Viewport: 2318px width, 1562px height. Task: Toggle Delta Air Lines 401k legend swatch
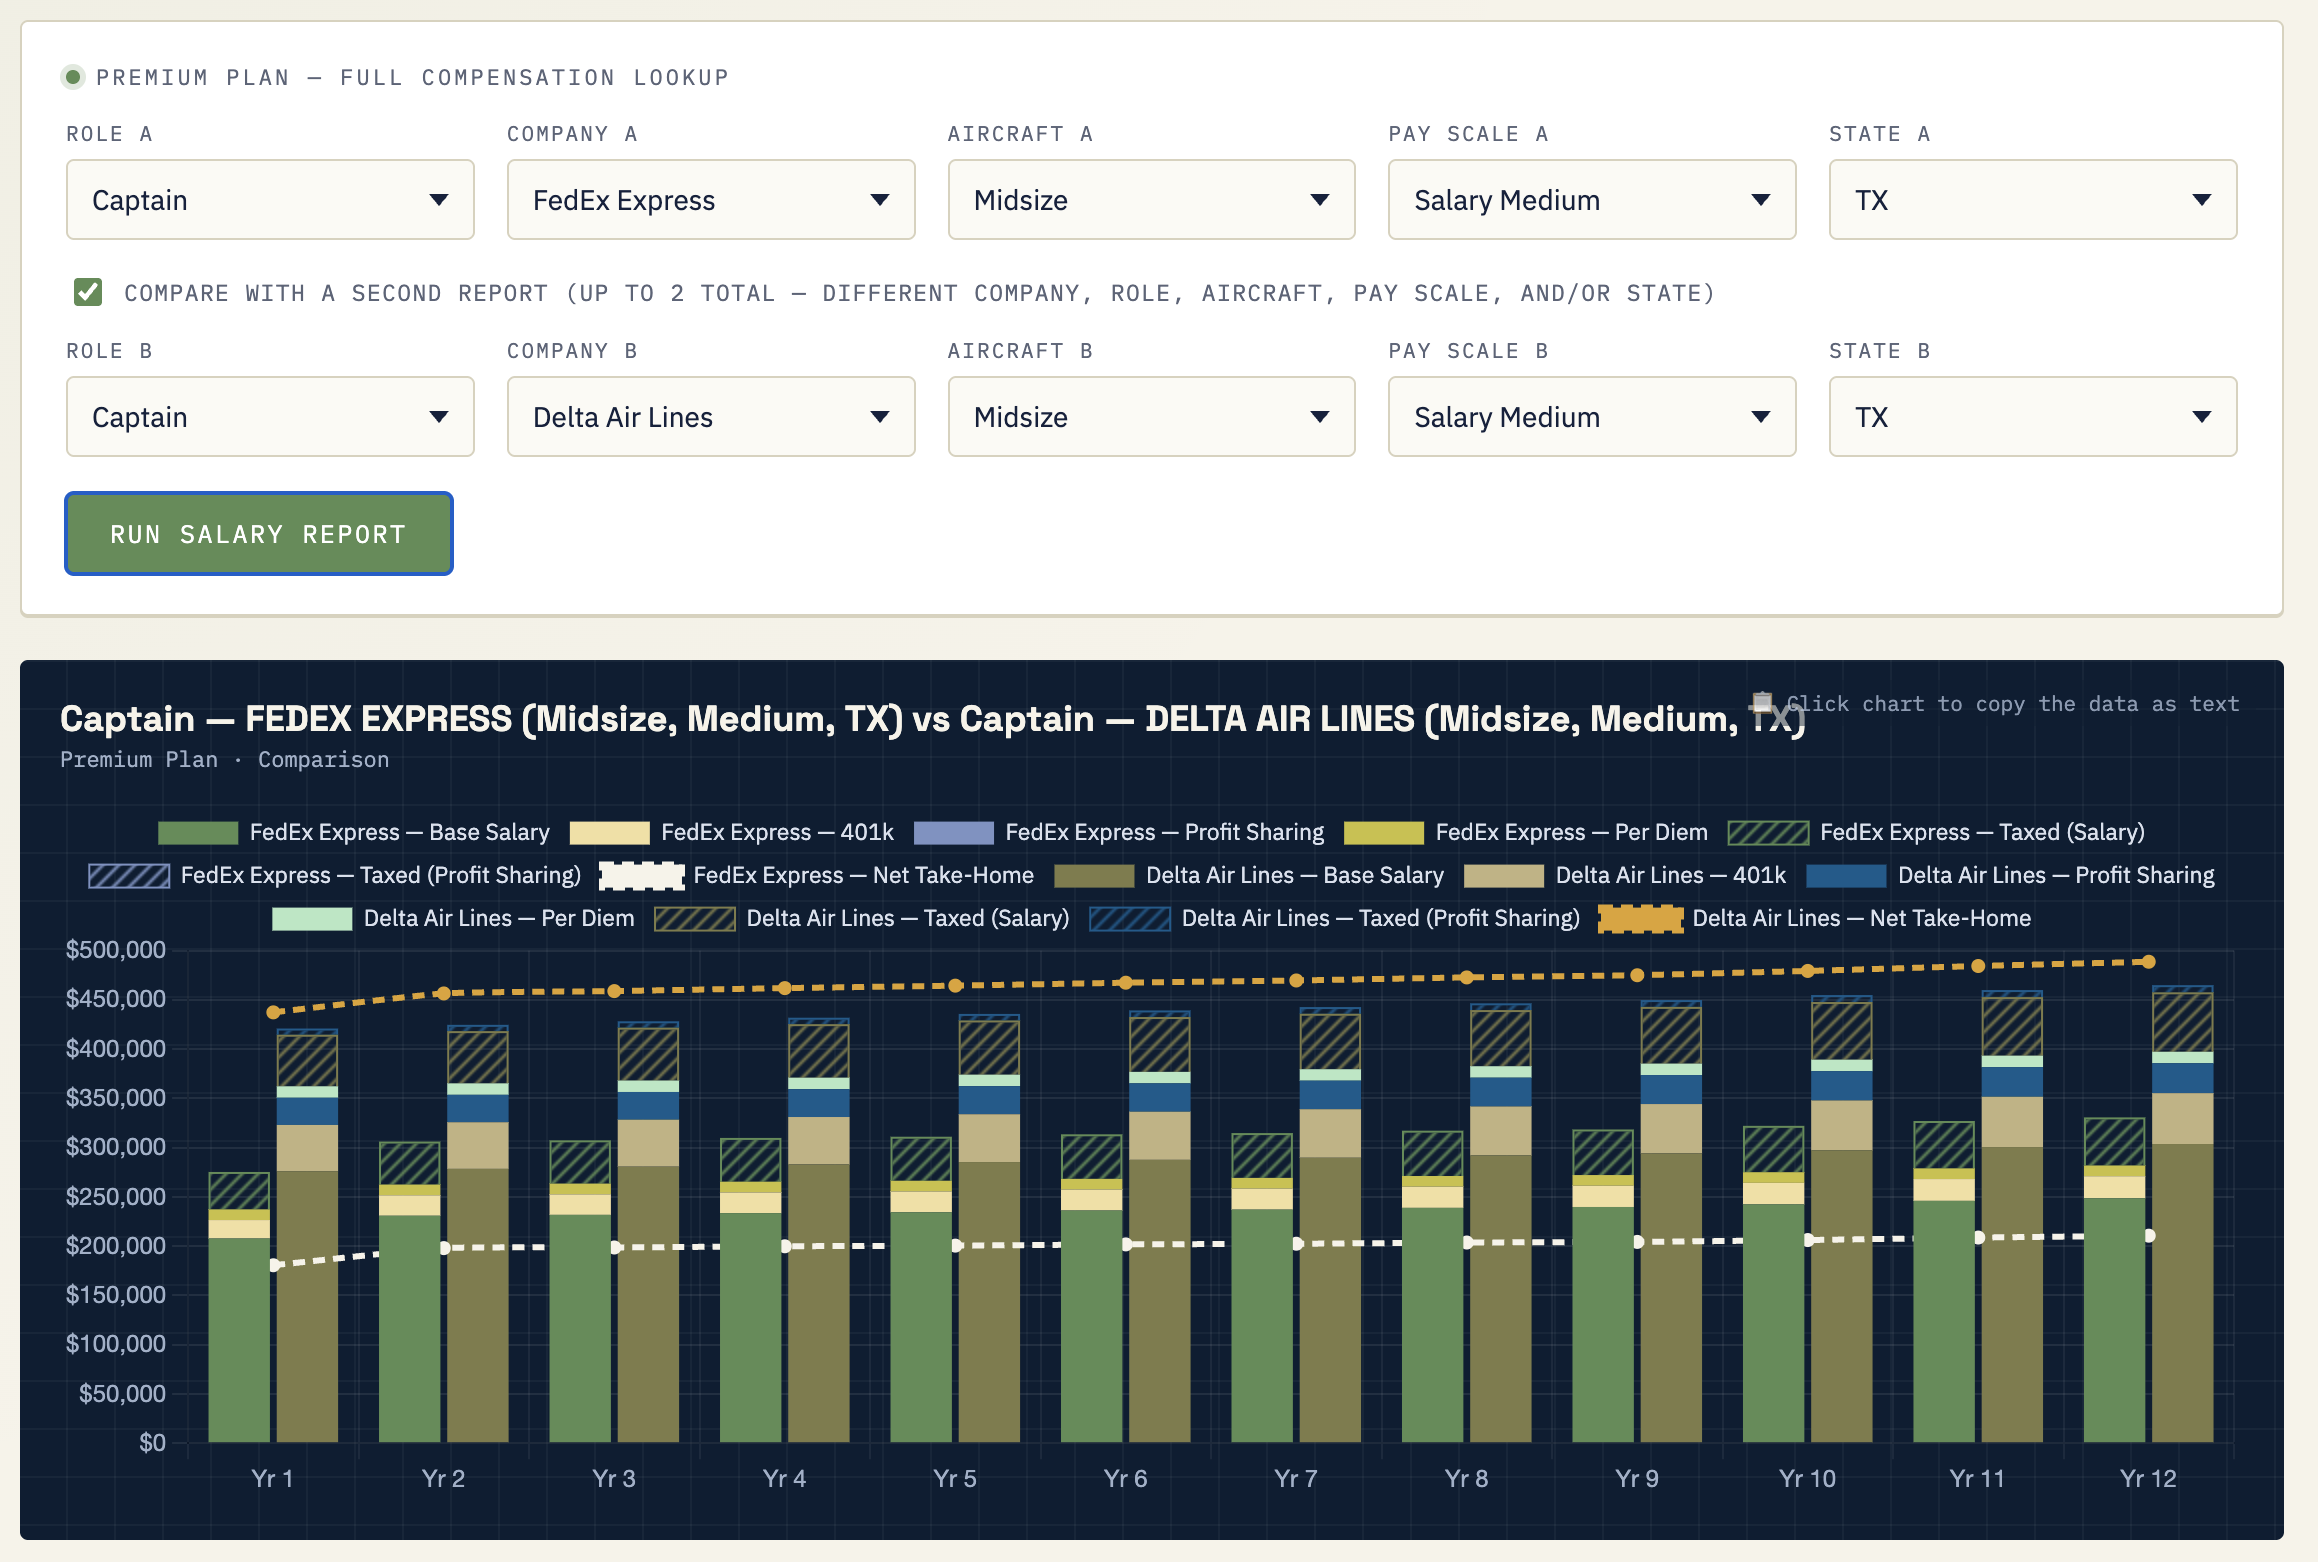(x=1504, y=876)
